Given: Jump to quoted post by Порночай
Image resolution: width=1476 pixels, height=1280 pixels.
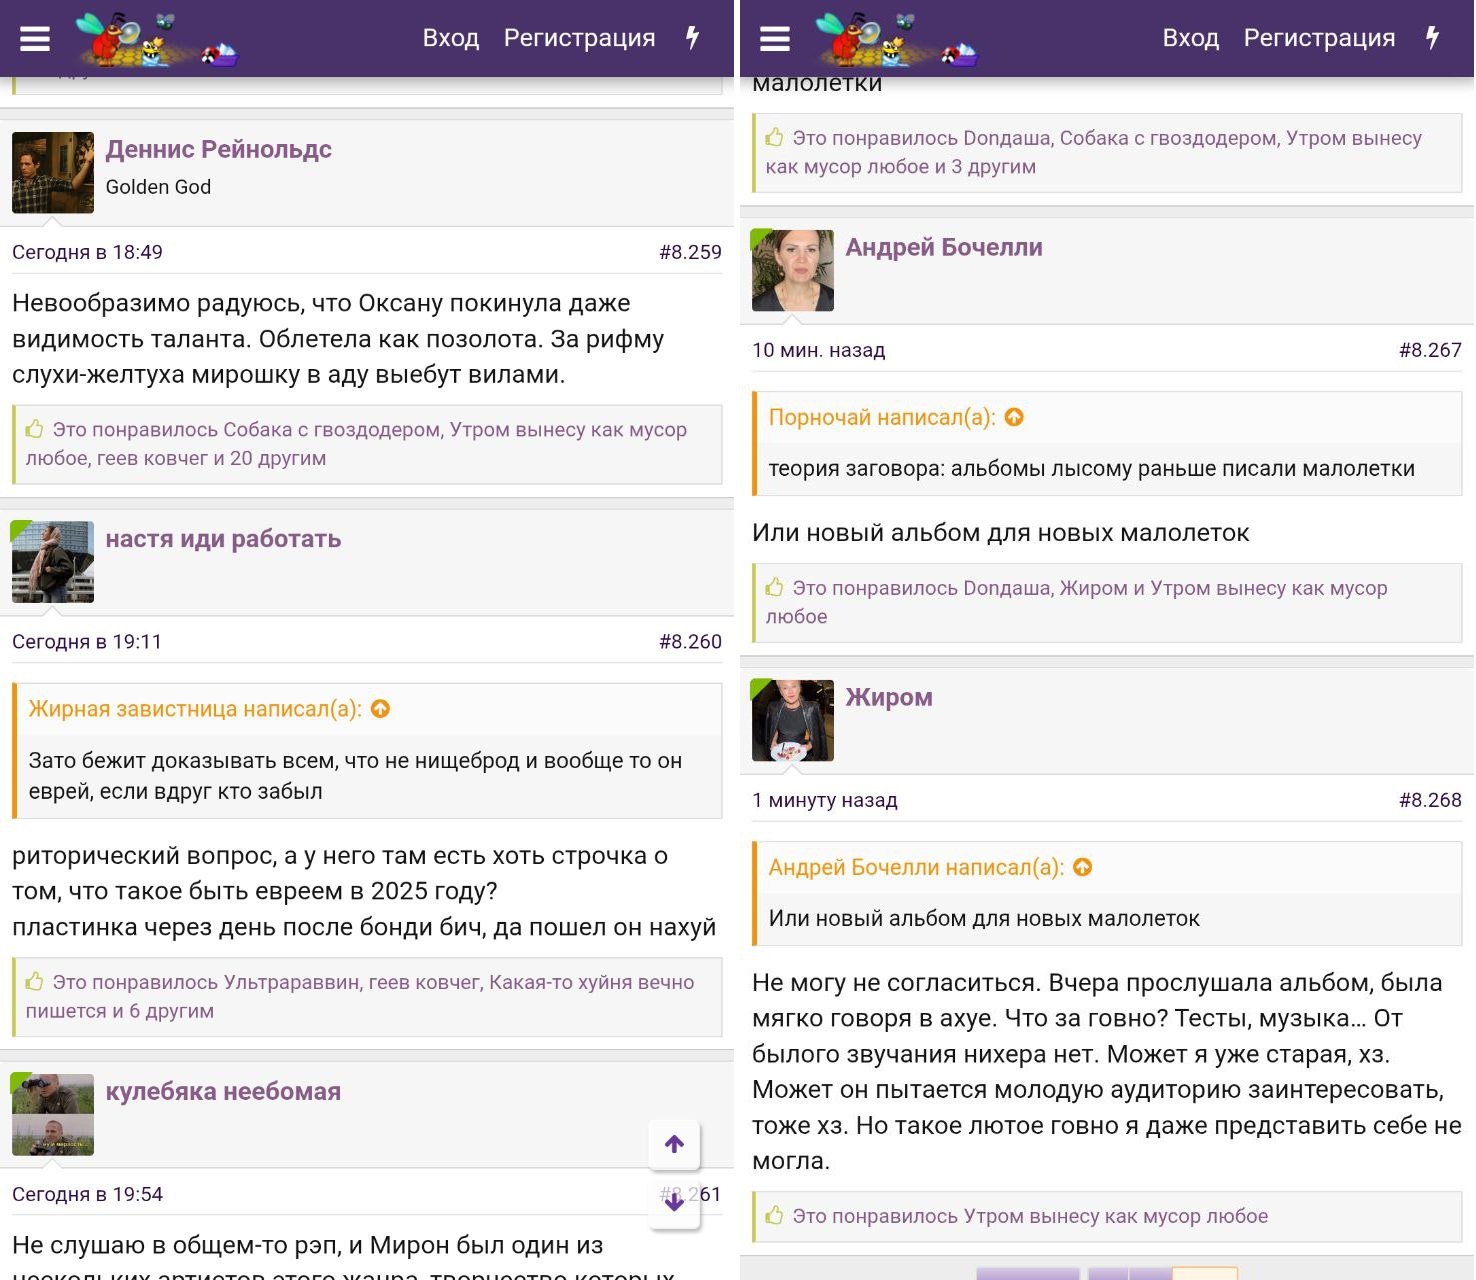Looking at the screenshot, I should [x=1014, y=418].
